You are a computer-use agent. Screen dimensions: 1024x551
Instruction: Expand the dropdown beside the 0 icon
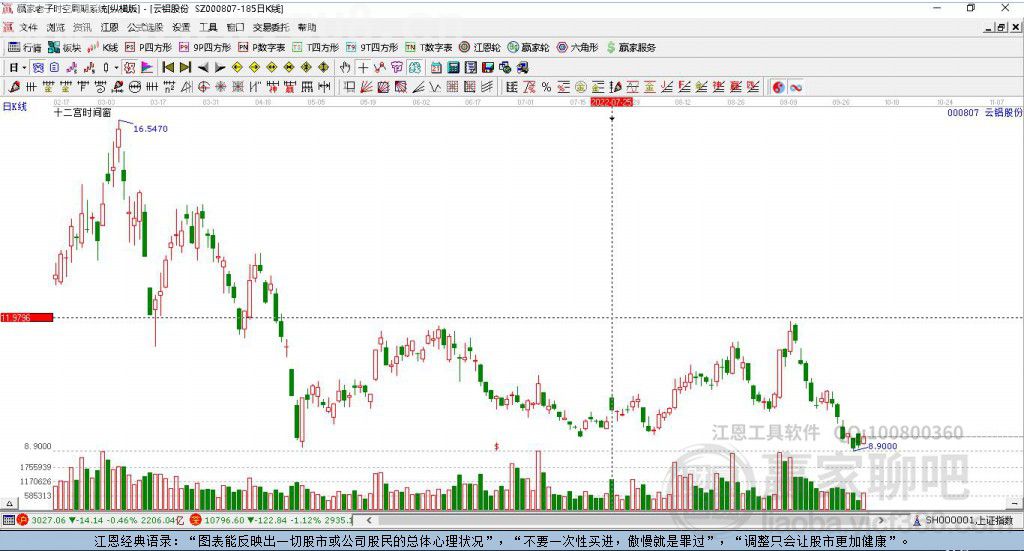pos(116,68)
